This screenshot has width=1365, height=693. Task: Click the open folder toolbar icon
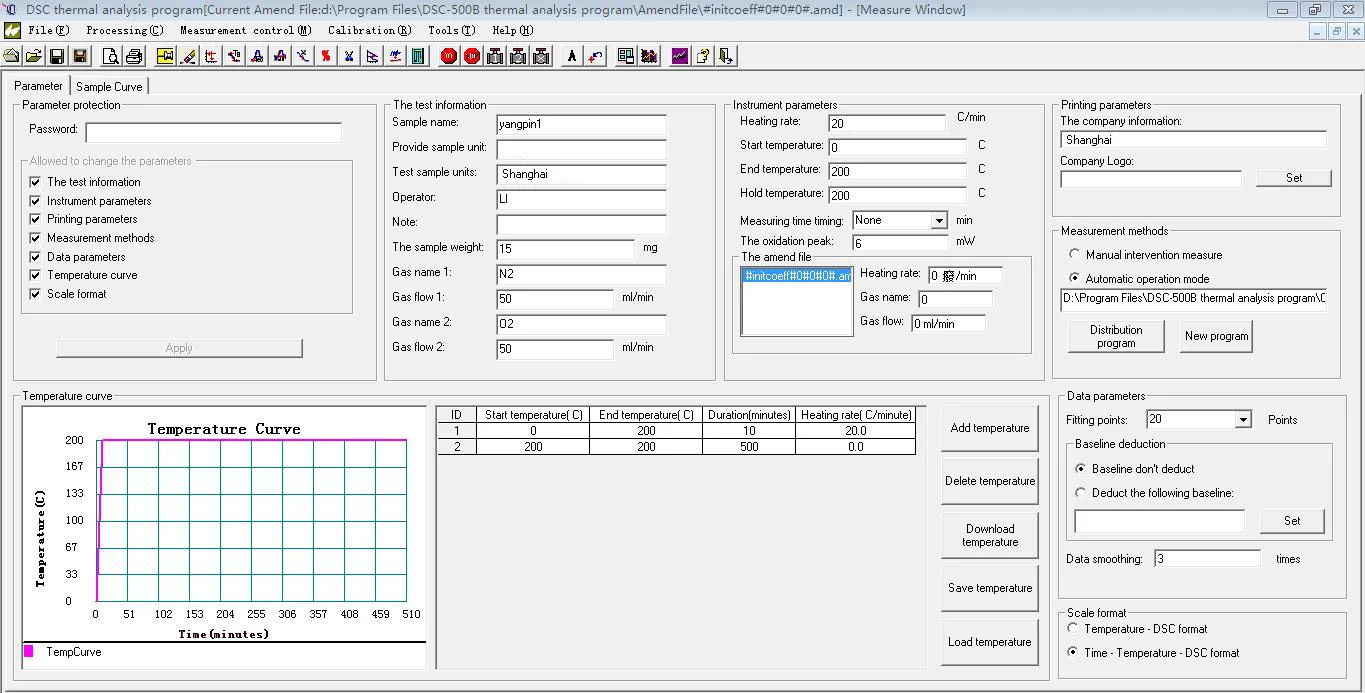tap(34, 57)
